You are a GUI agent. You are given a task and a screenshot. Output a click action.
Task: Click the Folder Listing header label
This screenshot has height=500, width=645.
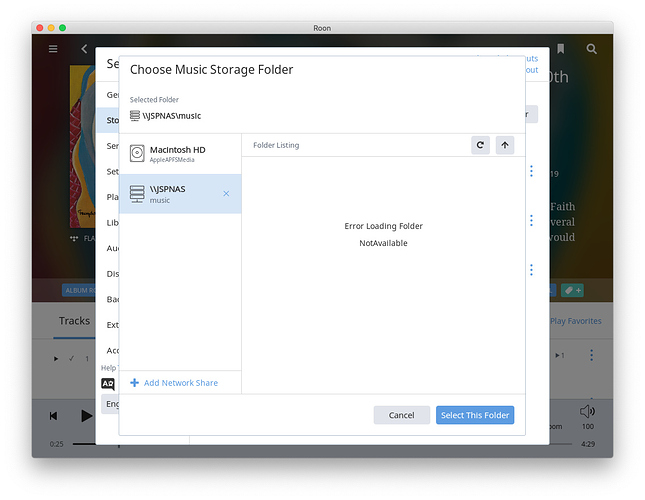276,145
